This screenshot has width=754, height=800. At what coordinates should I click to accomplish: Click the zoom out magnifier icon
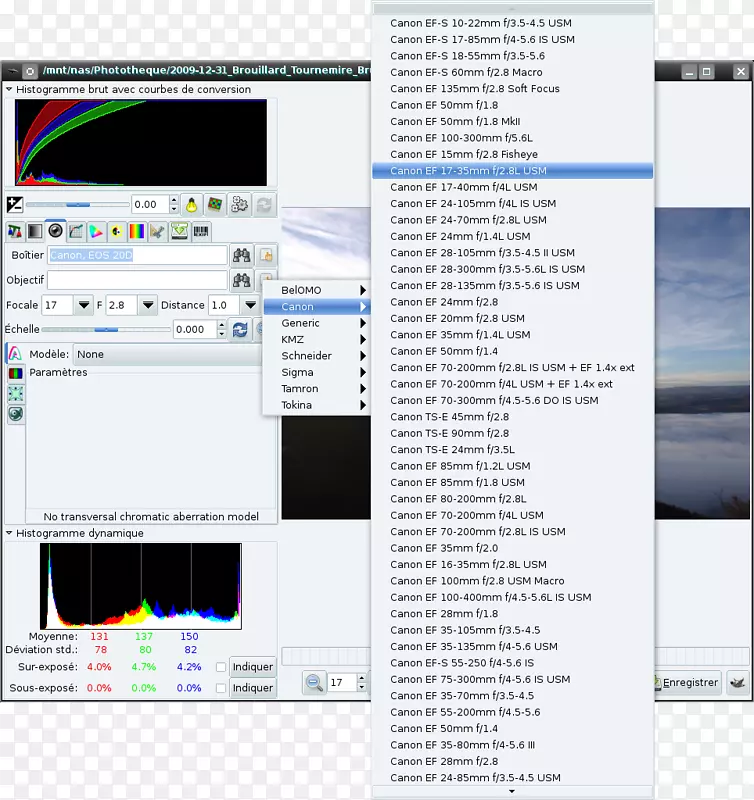[314, 683]
